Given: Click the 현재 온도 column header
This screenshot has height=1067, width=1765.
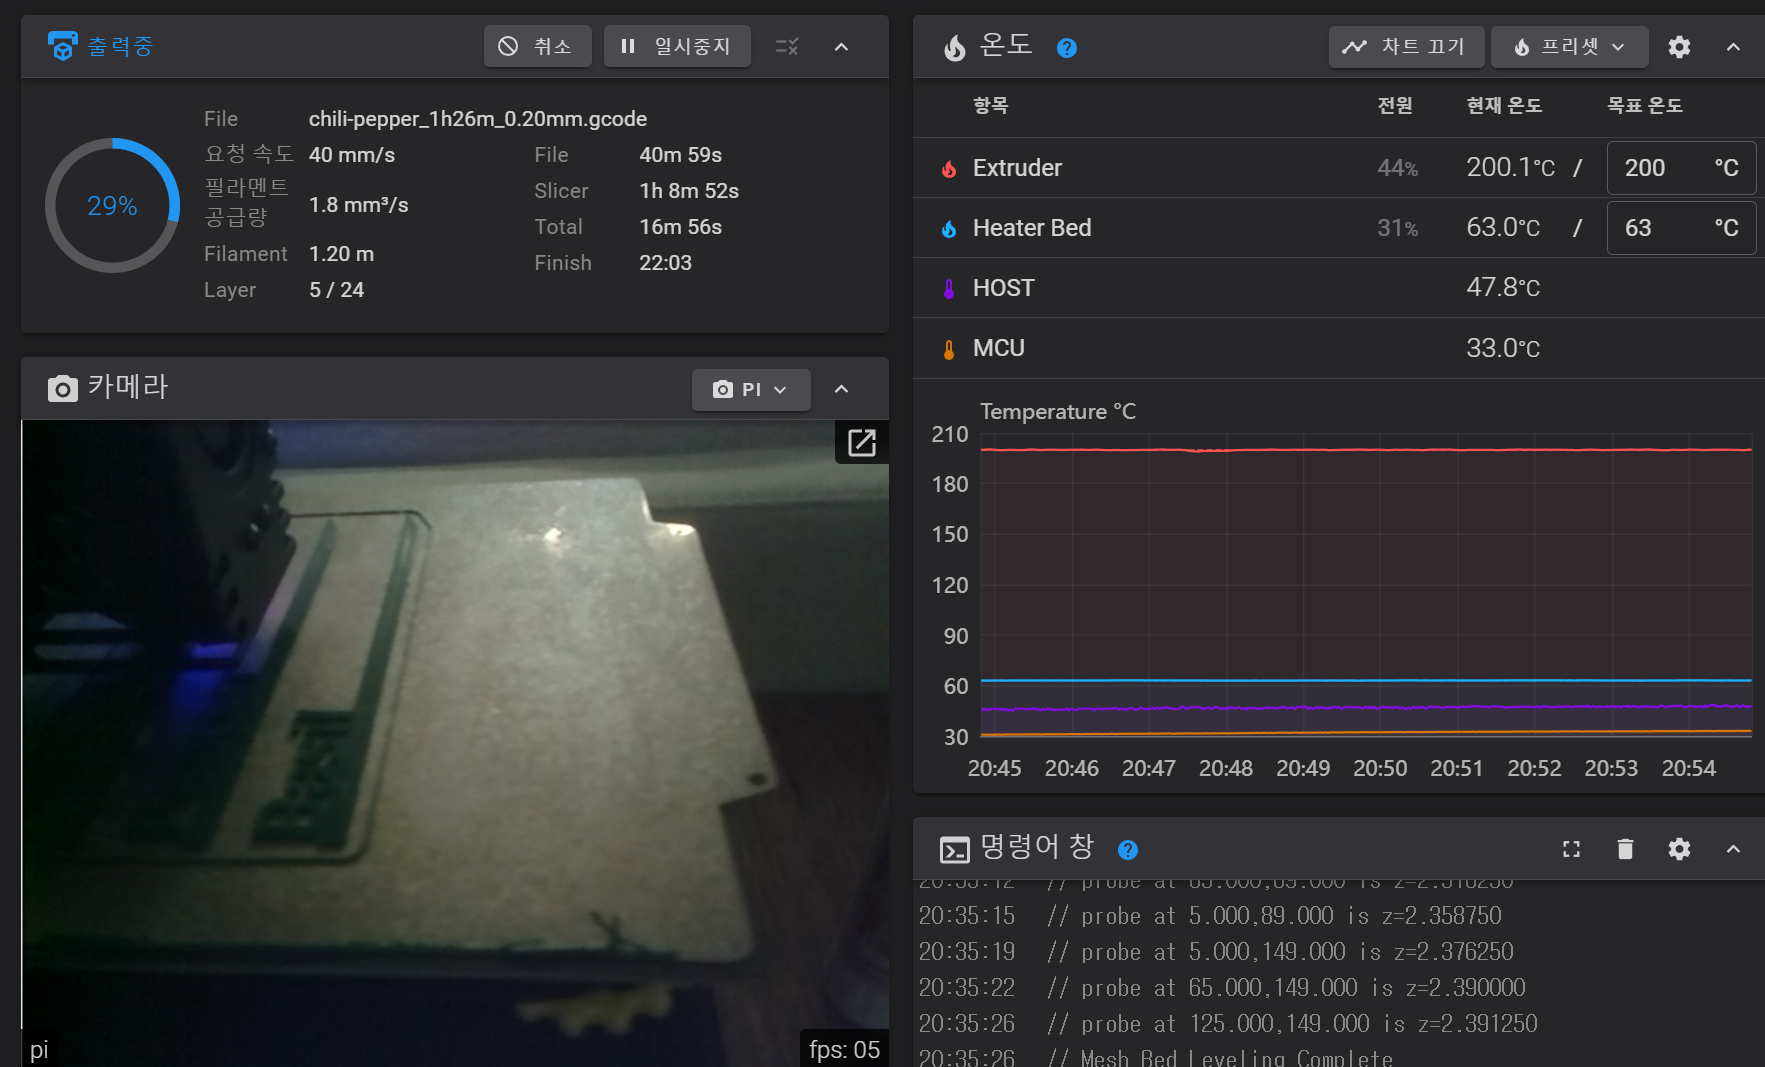Looking at the screenshot, I should pos(1504,106).
